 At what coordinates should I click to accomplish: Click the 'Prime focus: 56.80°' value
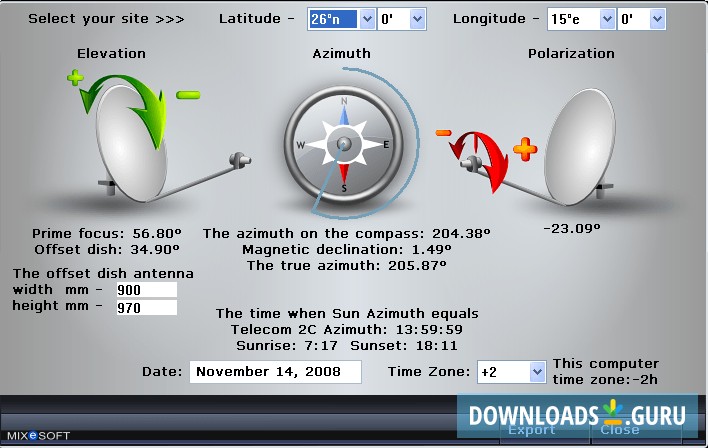click(107, 233)
